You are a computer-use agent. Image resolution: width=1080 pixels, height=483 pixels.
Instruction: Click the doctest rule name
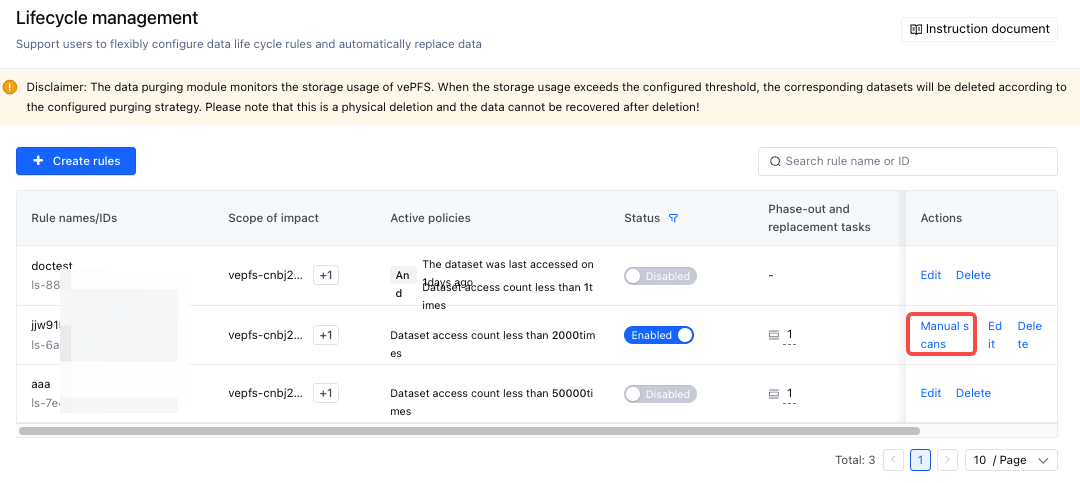point(52,265)
